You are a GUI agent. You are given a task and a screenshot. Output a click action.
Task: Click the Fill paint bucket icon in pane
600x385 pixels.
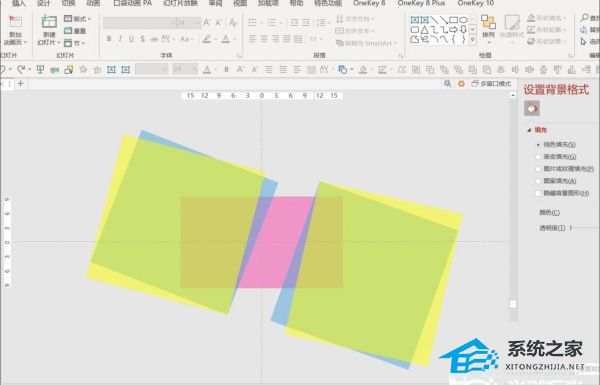532,109
